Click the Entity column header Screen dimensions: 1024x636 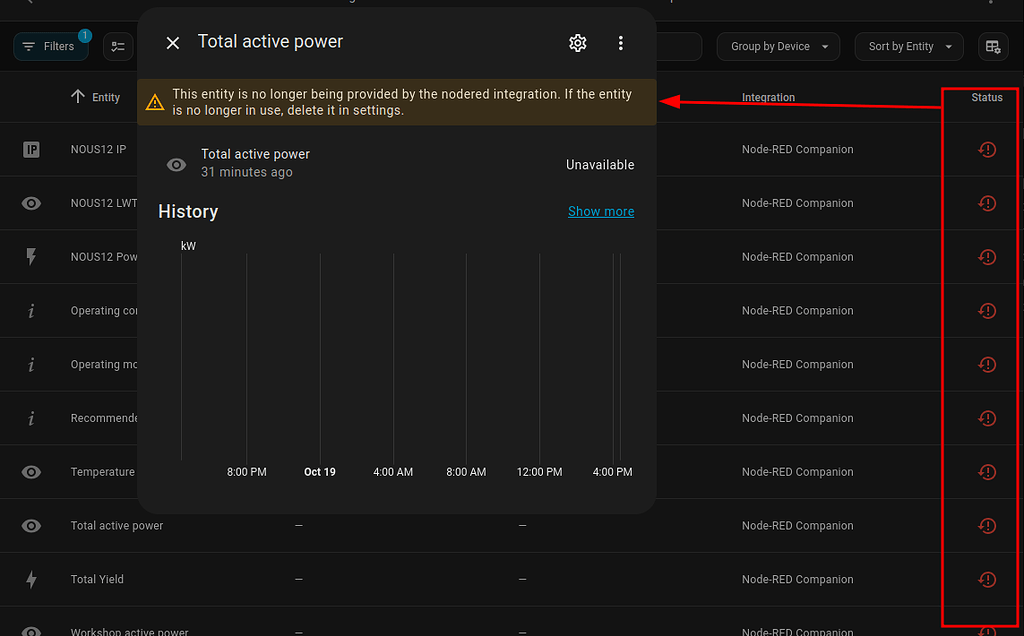[x=103, y=96]
